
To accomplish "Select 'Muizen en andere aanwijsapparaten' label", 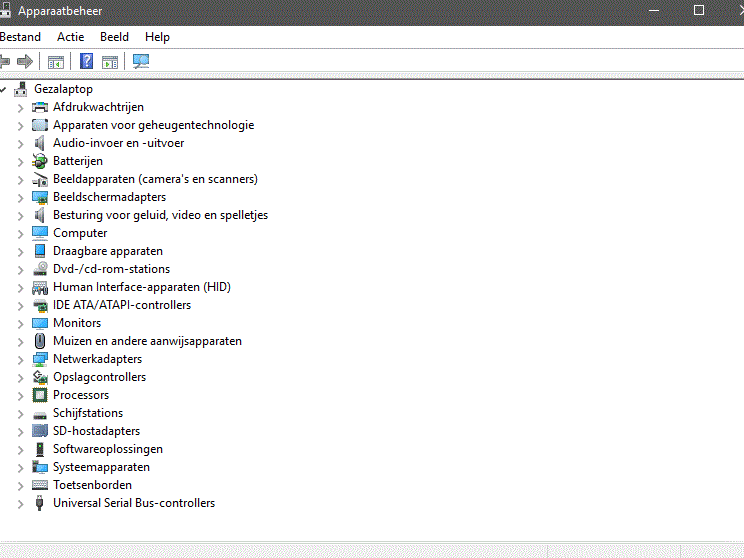I will [x=148, y=341].
